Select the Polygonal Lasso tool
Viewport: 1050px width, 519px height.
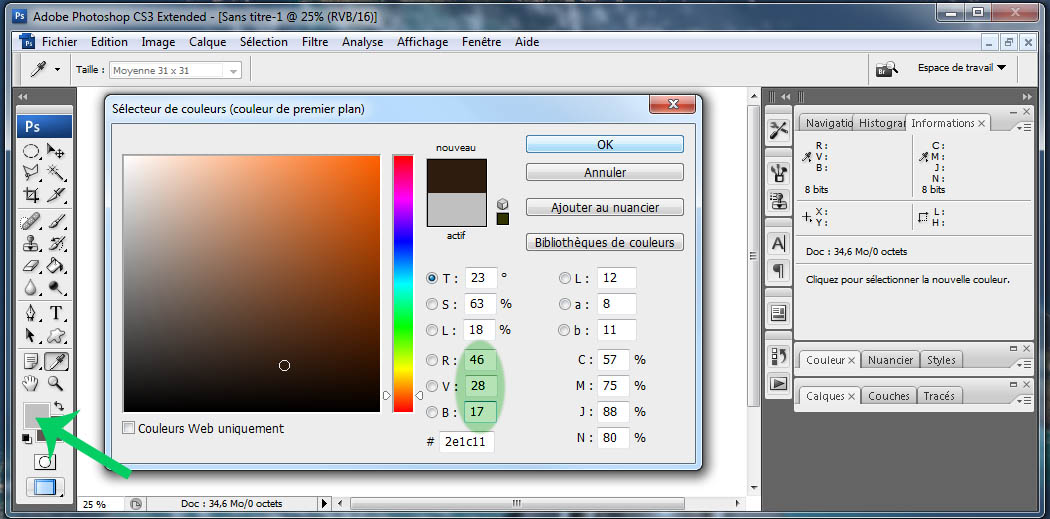(x=31, y=173)
